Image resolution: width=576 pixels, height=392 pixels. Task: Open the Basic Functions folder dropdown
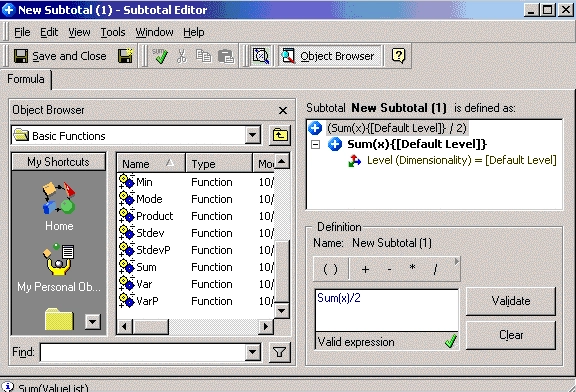pyautogui.click(x=253, y=135)
